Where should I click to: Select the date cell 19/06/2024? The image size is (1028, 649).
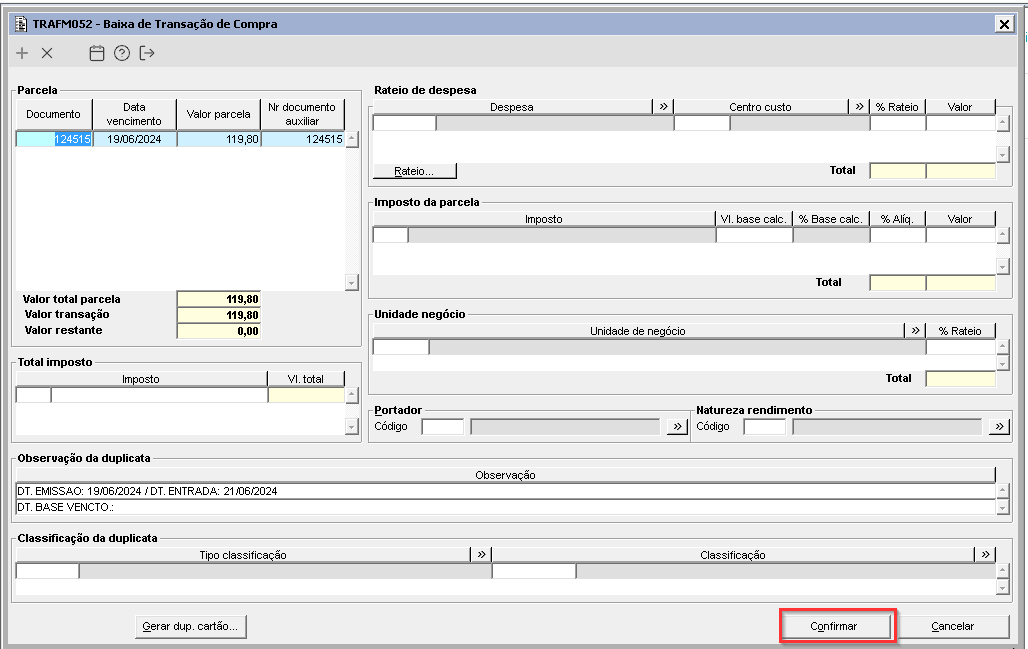tap(134, 139)
